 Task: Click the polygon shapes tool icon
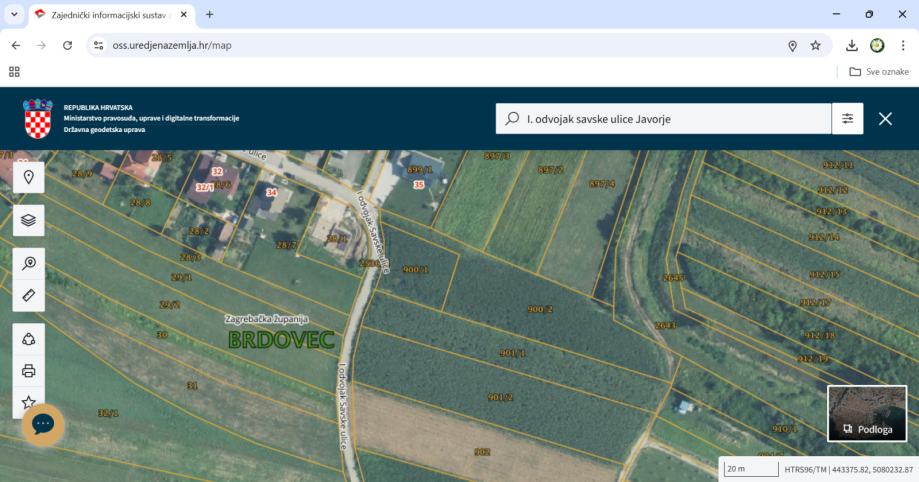(29, 340)
